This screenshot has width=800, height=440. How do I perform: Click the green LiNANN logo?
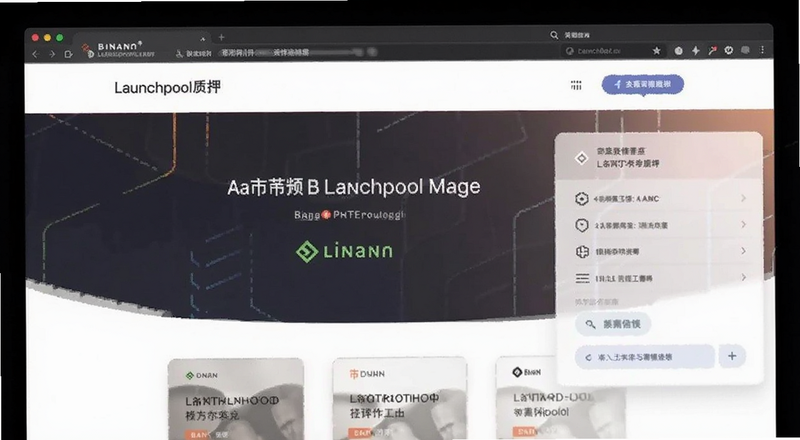344,251
